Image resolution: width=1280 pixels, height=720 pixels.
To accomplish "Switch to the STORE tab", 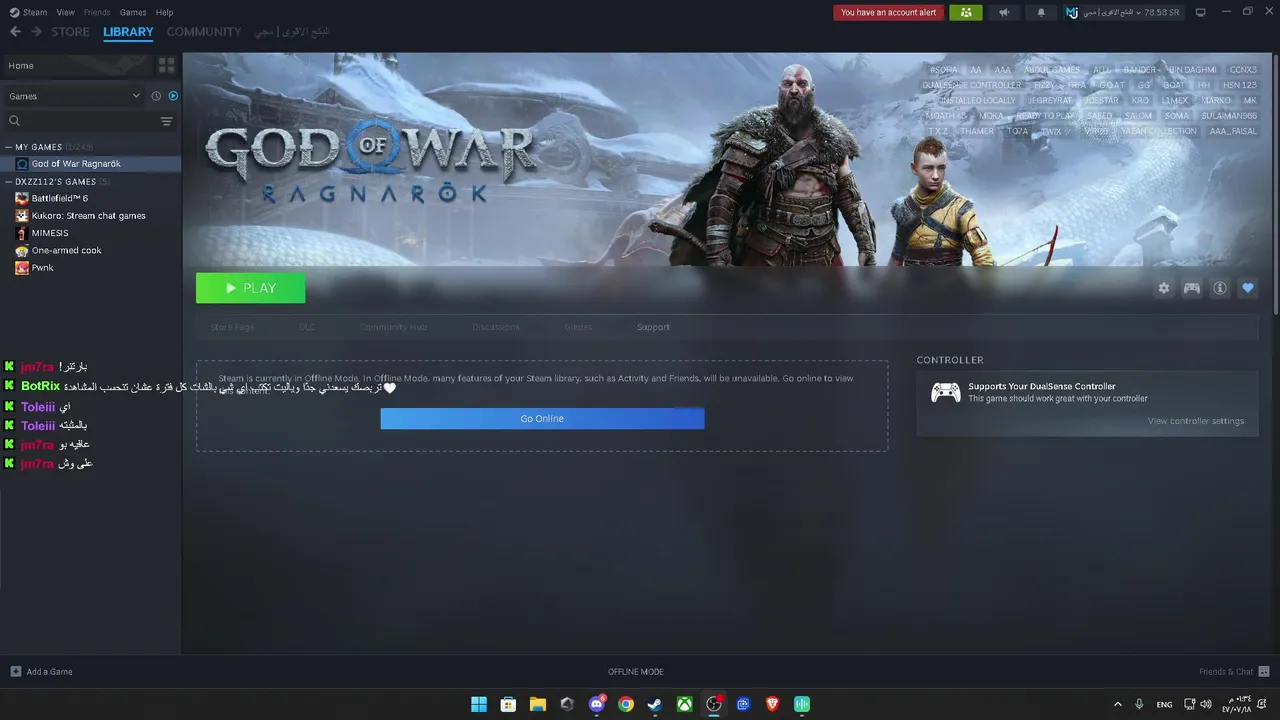I will (70, 32).
